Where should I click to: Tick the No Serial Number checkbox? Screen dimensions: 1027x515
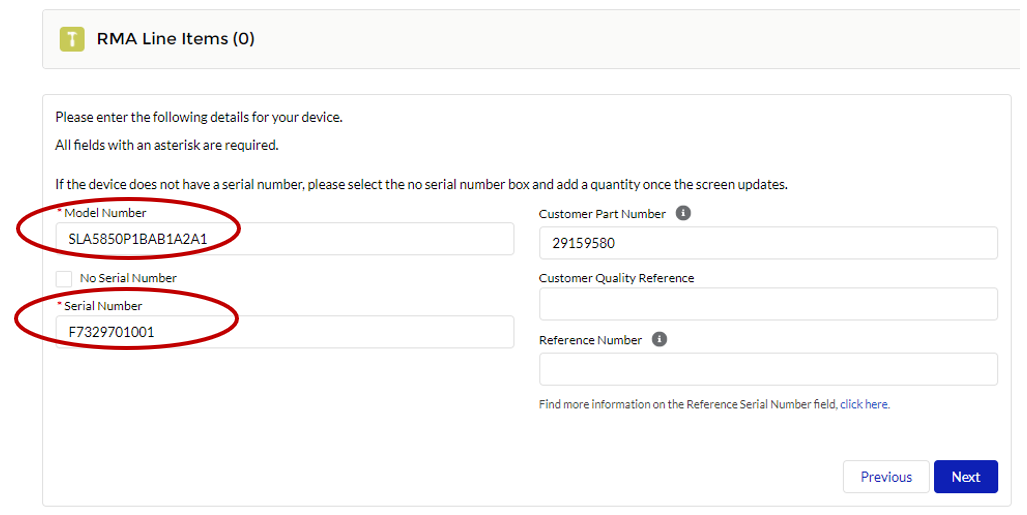pyautogui.click(x=64, y=278)
